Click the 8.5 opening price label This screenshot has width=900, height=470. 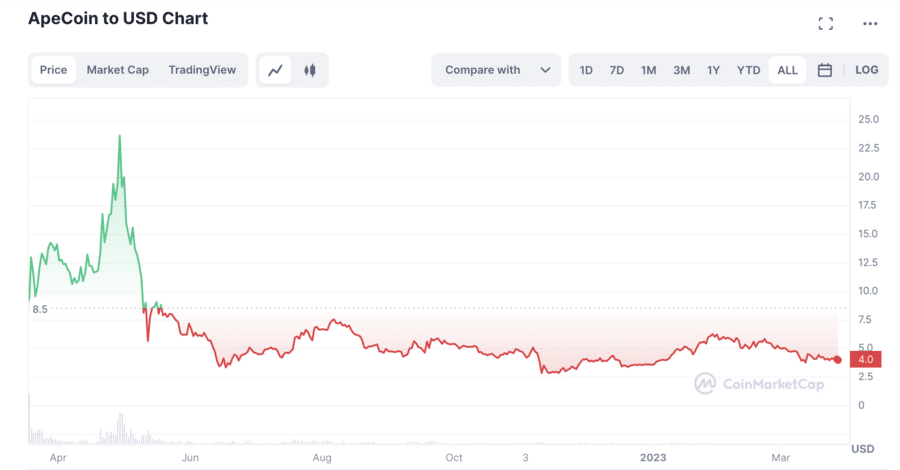[x=40, y=309]
